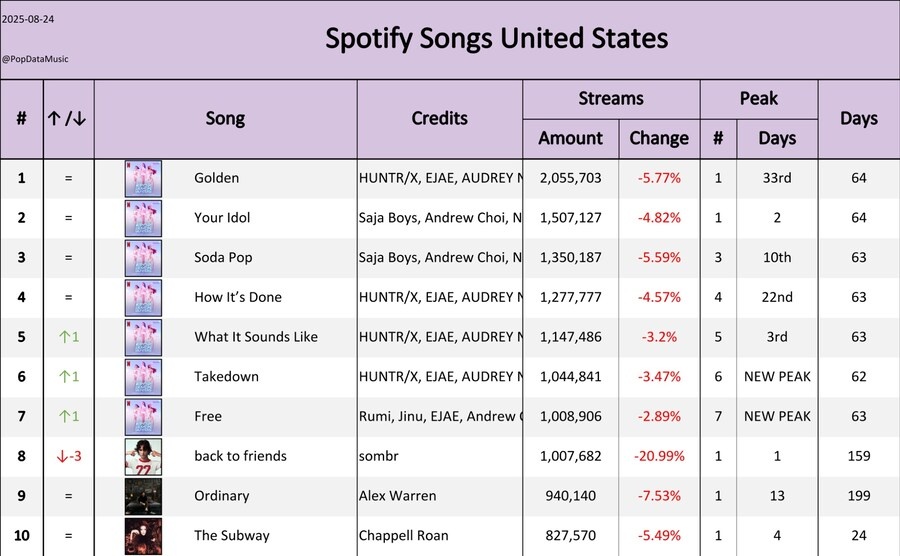Click the @PopDataMusic handle
Viewport: 900px width, 556px height.
(35, 60)
